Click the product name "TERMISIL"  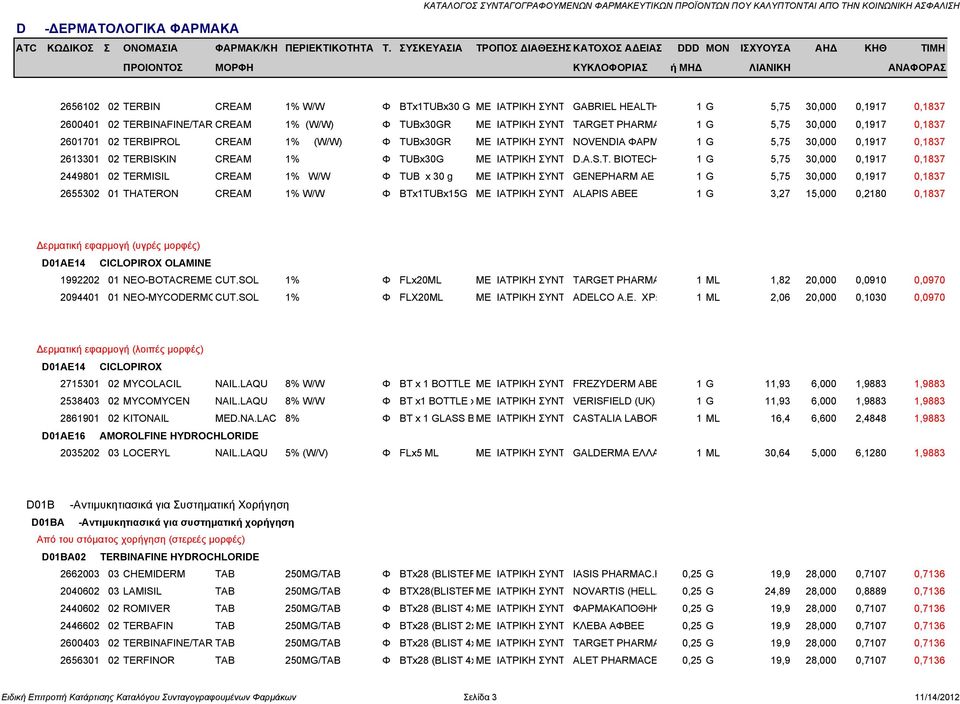coord(146,176)
